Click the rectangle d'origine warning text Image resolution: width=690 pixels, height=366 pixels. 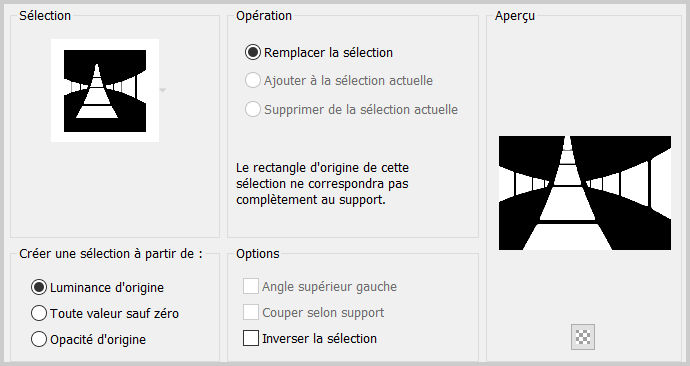[x=323, y=183]
